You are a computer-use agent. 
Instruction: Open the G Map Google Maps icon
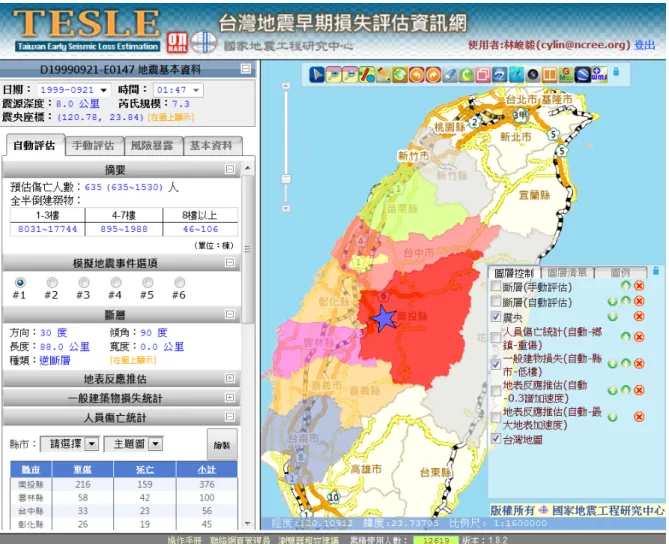click(566, 75)
